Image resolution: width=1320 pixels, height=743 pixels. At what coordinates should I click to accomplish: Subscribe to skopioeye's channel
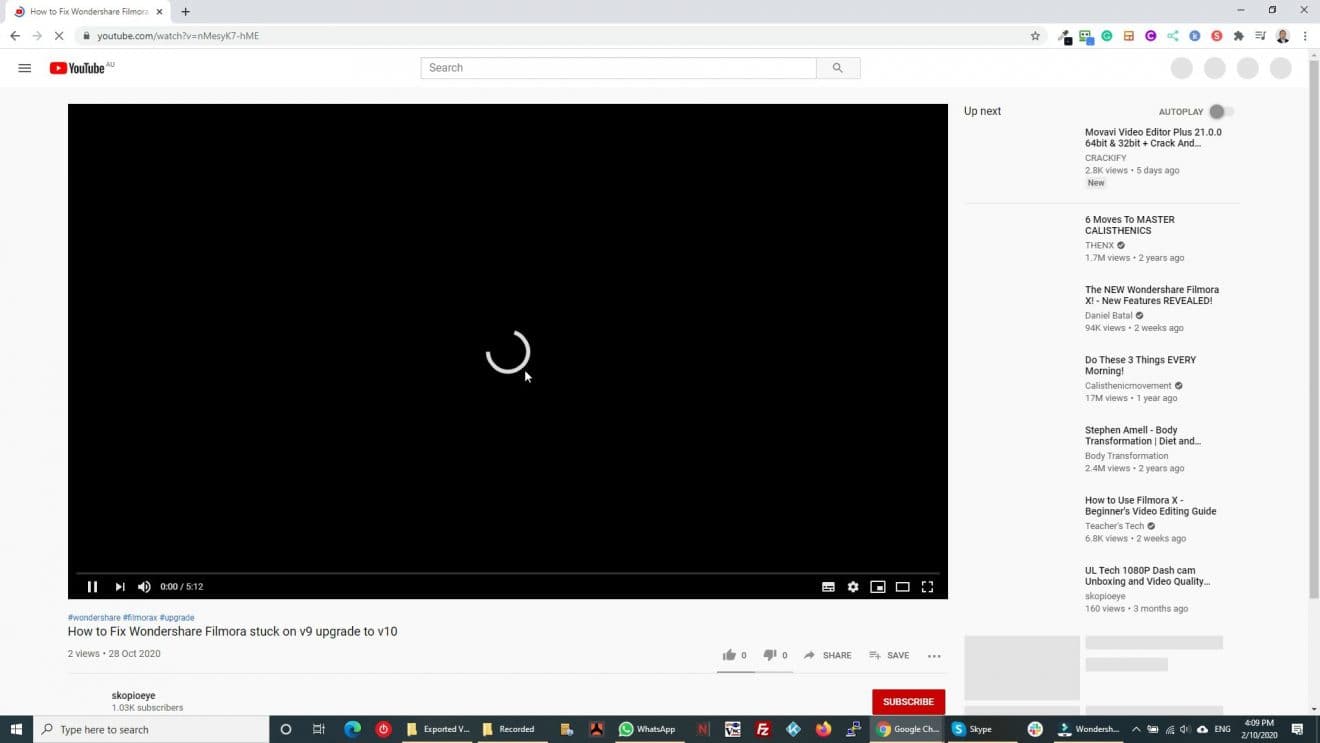[x=907, y=701]
